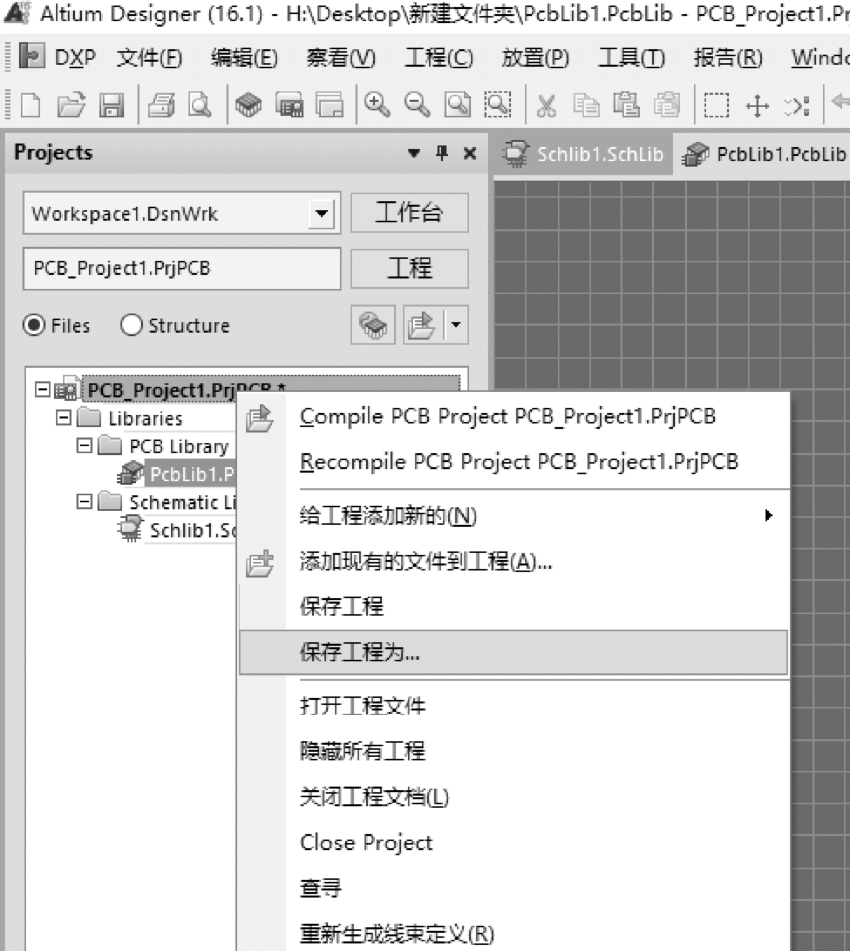The width and height of the screenshot is (850, 951).
Task: Open the 工具(T) menu
Action: coord(632,57)
